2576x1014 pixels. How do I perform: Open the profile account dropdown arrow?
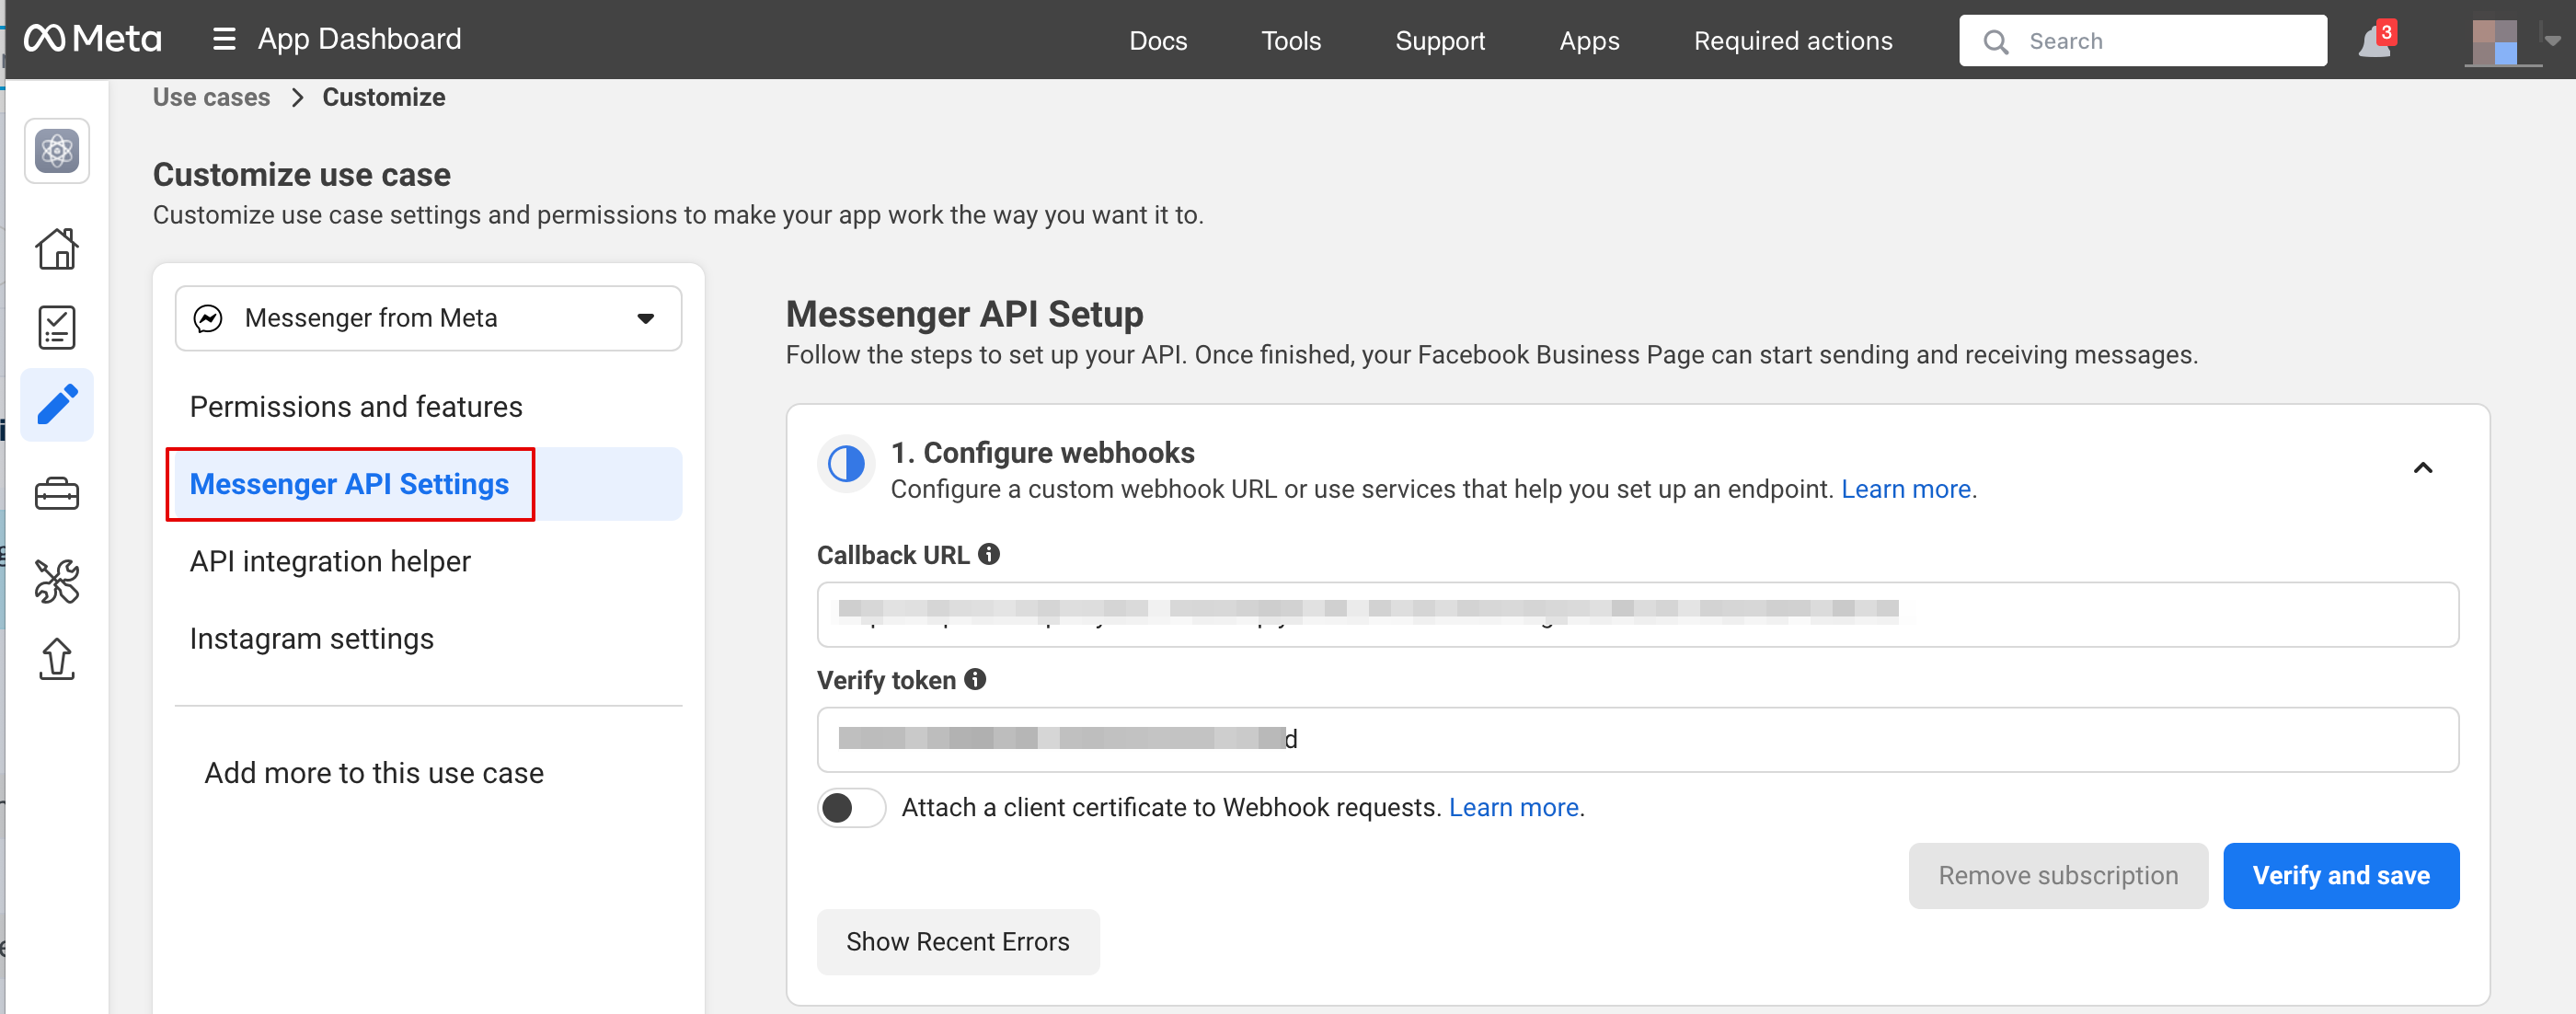2552,41
